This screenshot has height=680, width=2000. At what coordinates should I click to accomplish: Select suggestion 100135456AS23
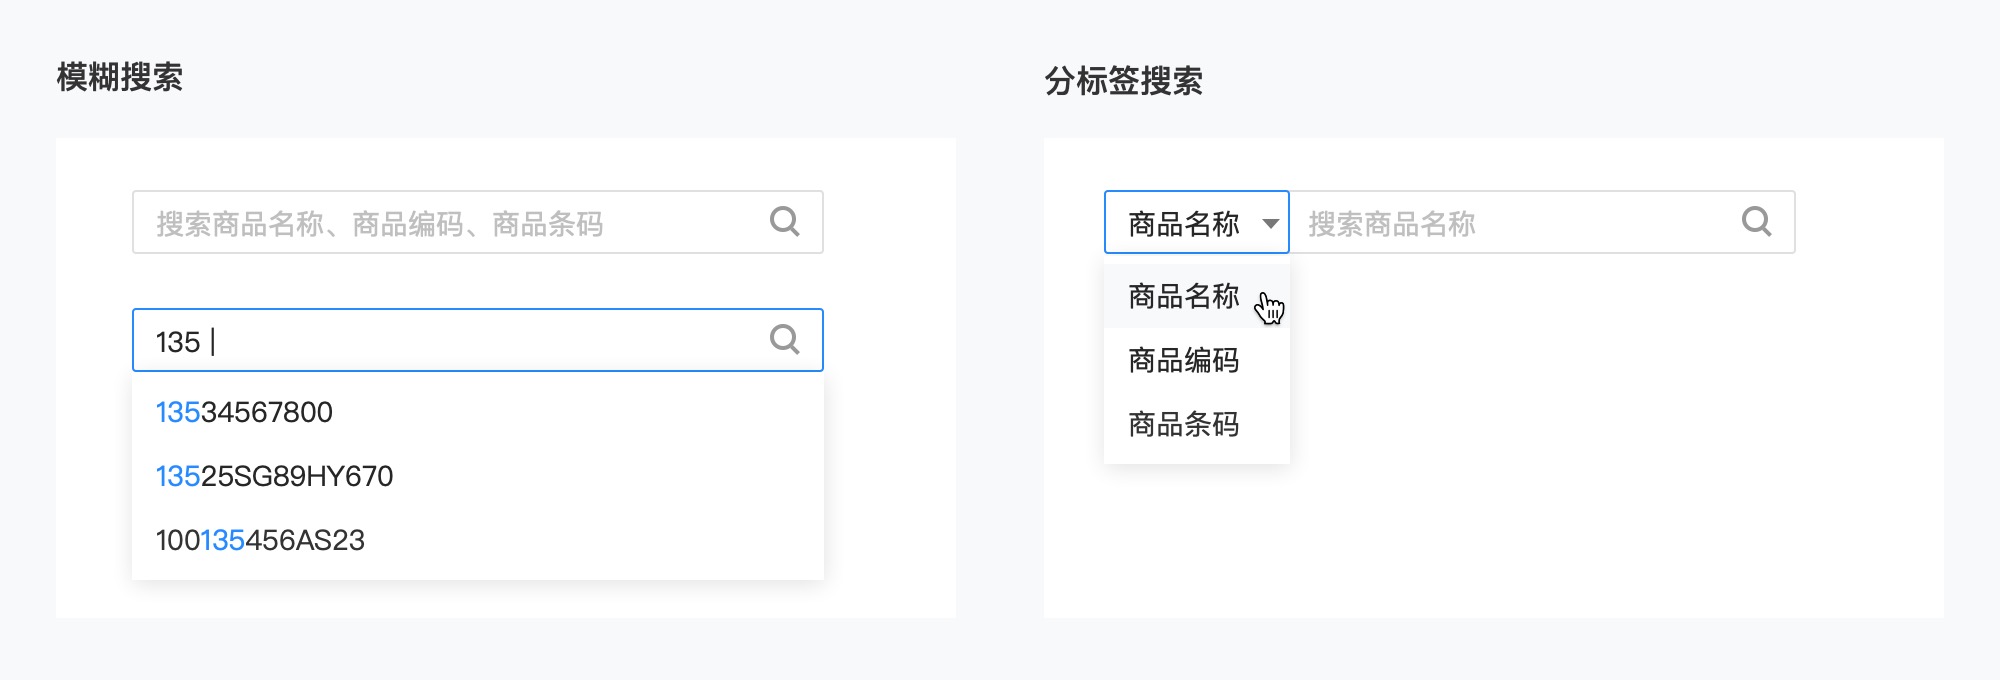click(478, 540)
